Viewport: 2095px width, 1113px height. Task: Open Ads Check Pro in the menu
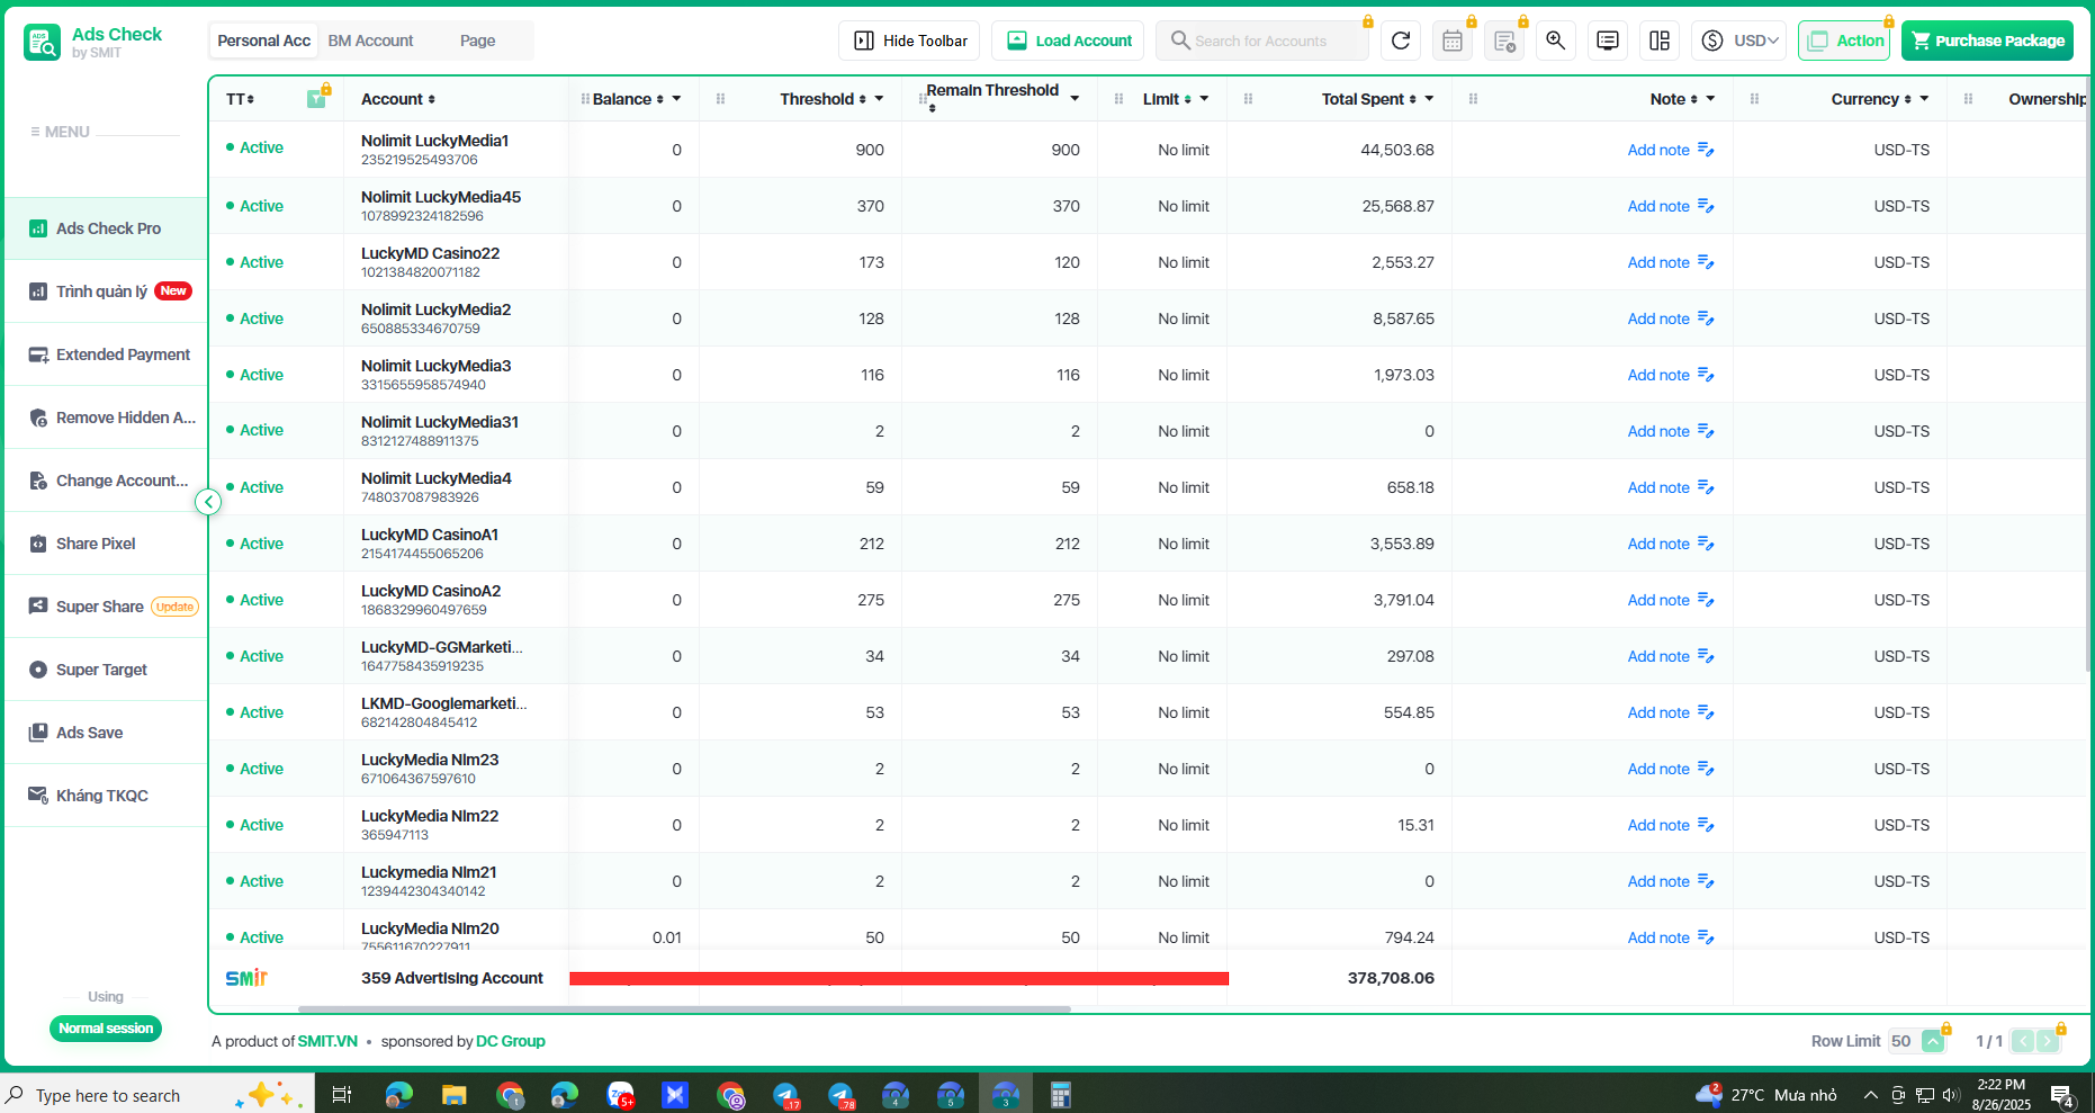[x=106, y=228]
